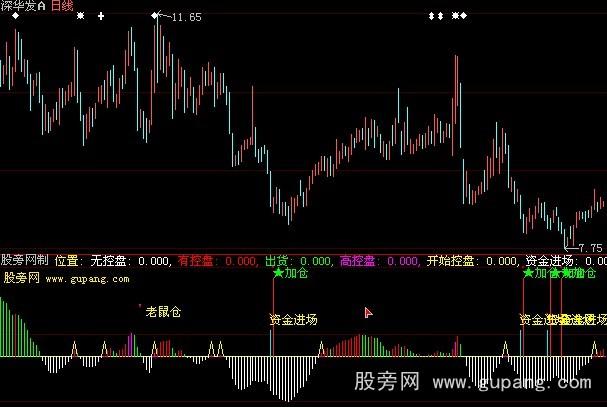Click the stock name 深华发A
The width and height of the screenshot is (607, 407).
point(23,5)
